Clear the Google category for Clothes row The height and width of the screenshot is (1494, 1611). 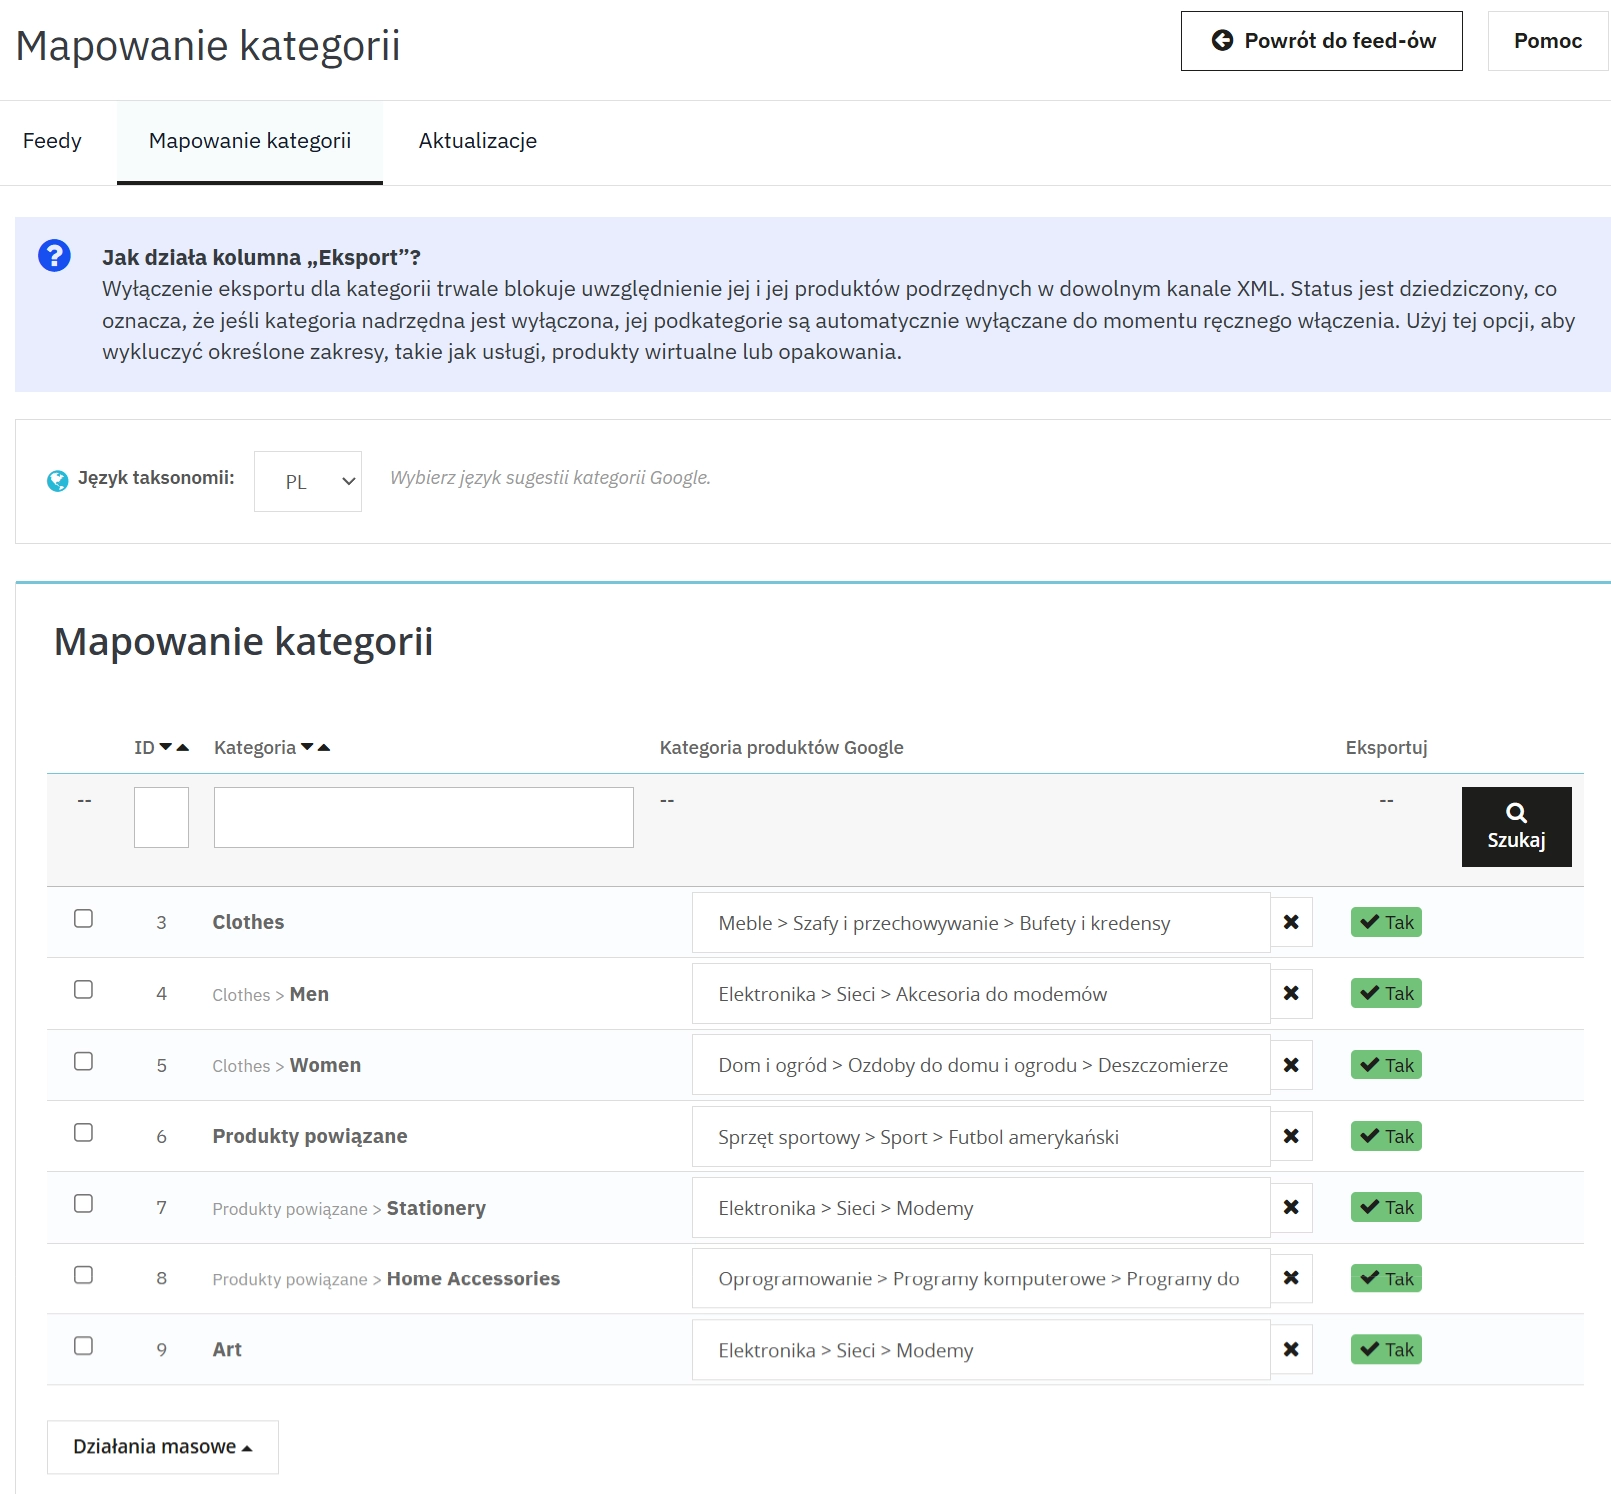[1291, 922]
